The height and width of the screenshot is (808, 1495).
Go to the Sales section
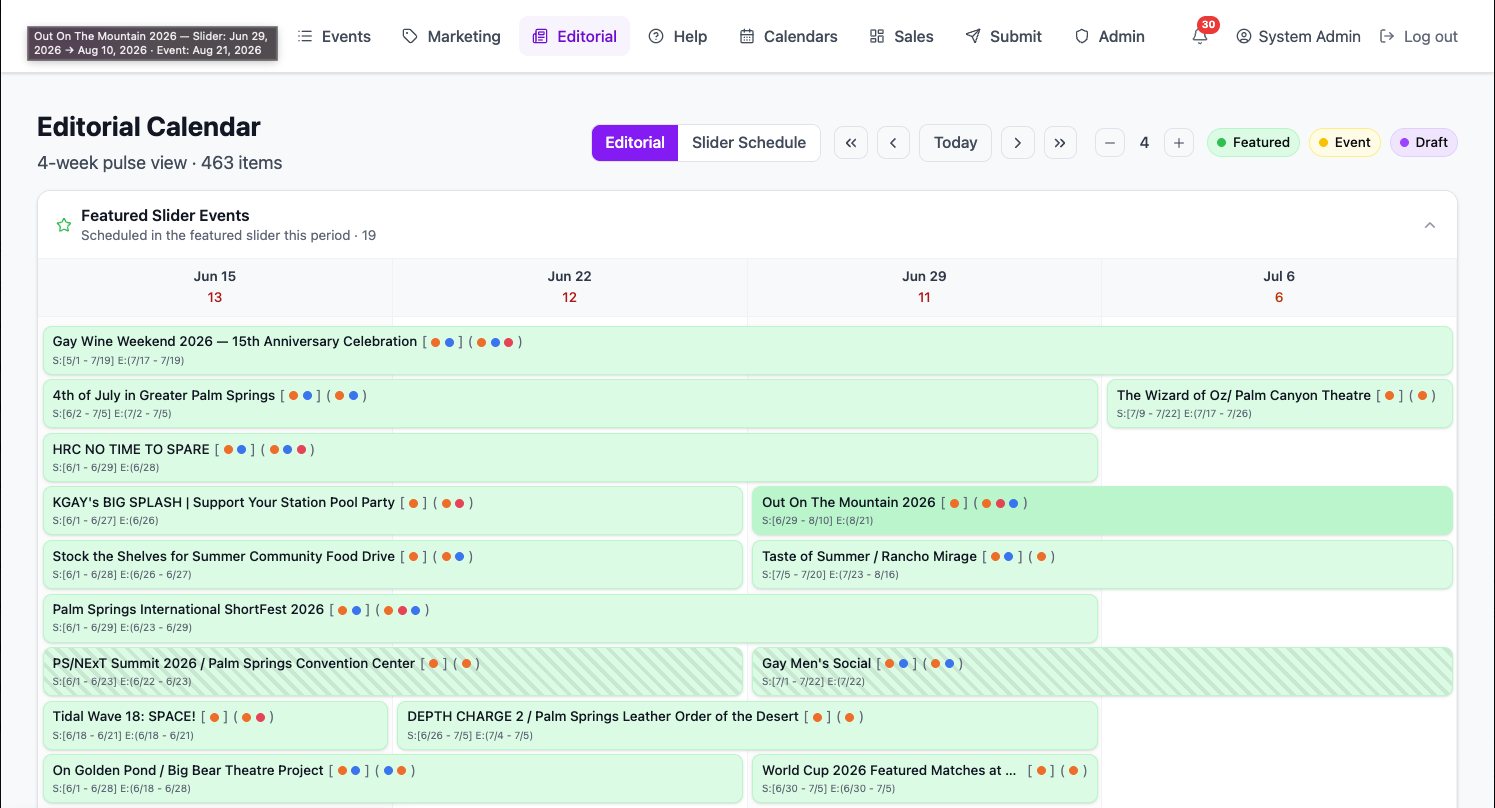(901, 36)
